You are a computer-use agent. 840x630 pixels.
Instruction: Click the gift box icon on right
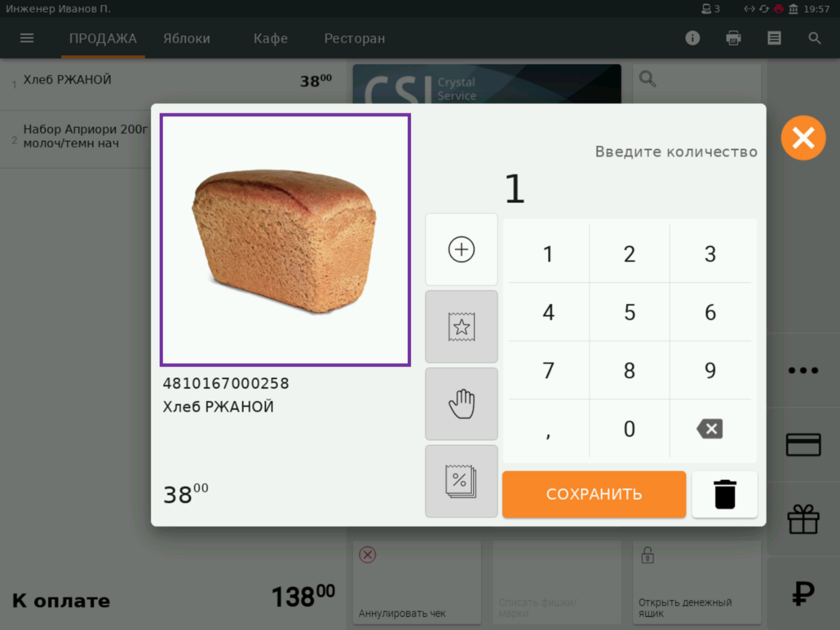pos(803,520)
